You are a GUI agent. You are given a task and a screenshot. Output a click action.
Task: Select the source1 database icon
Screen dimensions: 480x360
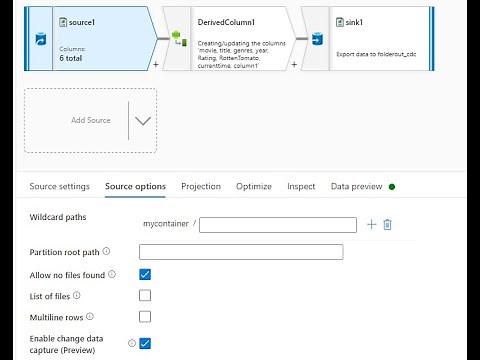pos(41,39)
